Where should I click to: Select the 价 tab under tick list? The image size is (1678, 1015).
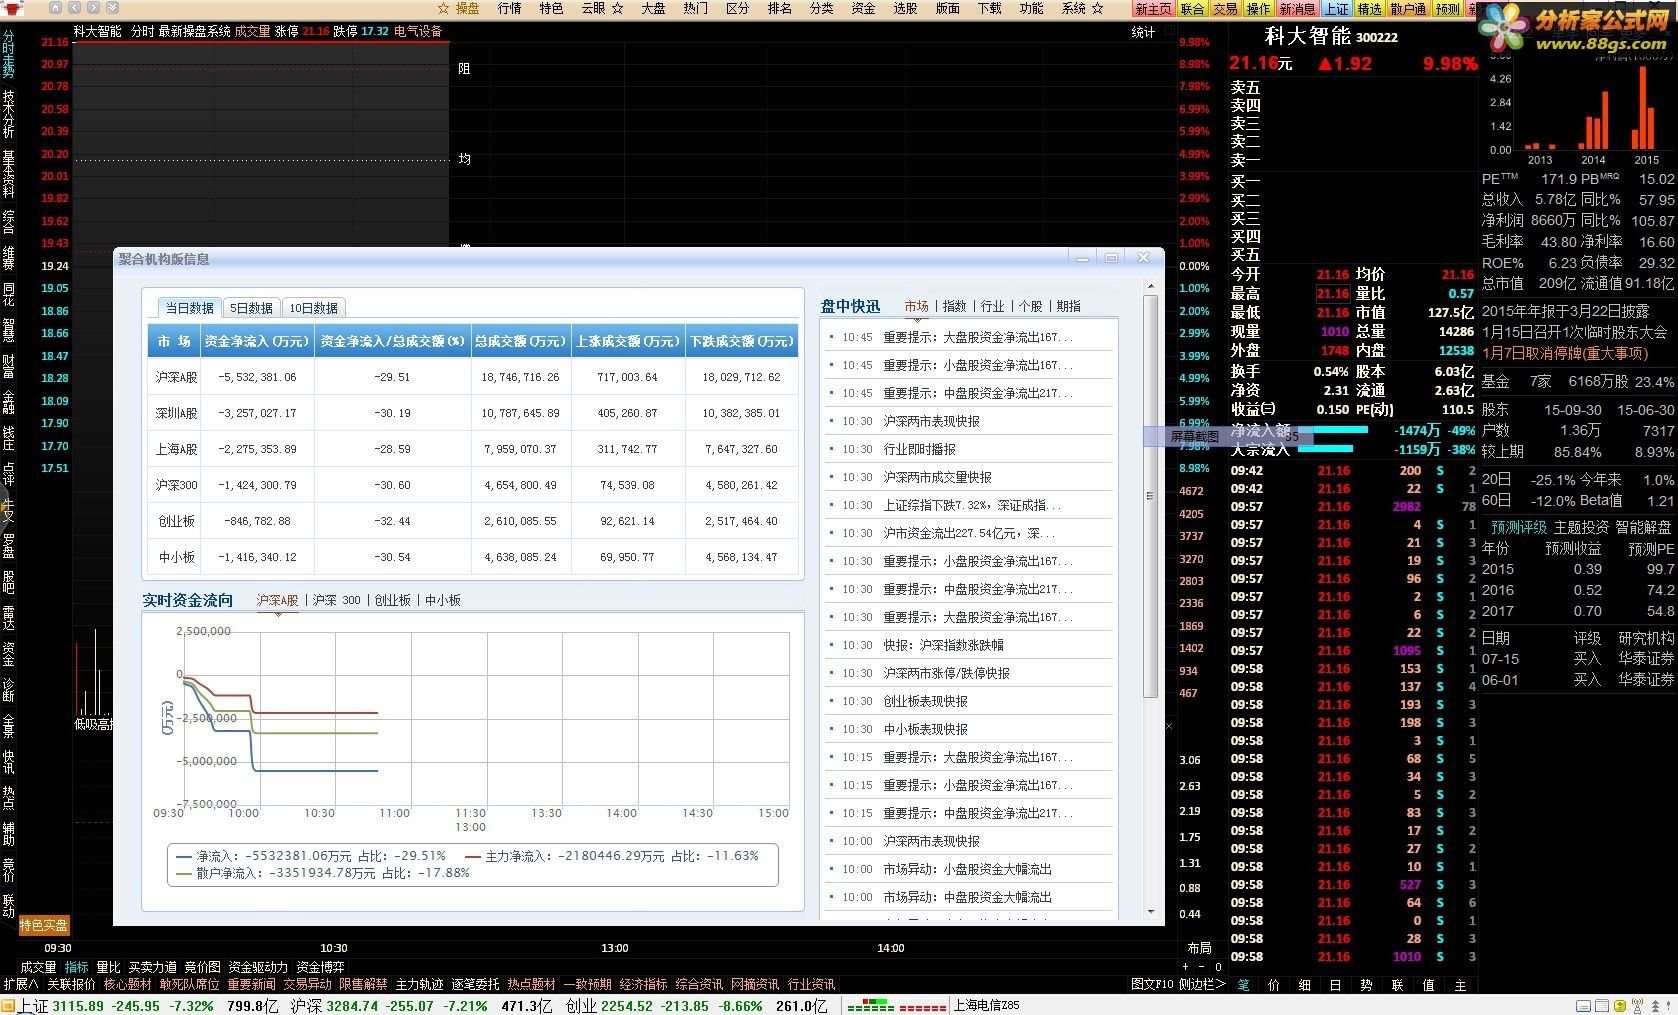coord(1273,985)
